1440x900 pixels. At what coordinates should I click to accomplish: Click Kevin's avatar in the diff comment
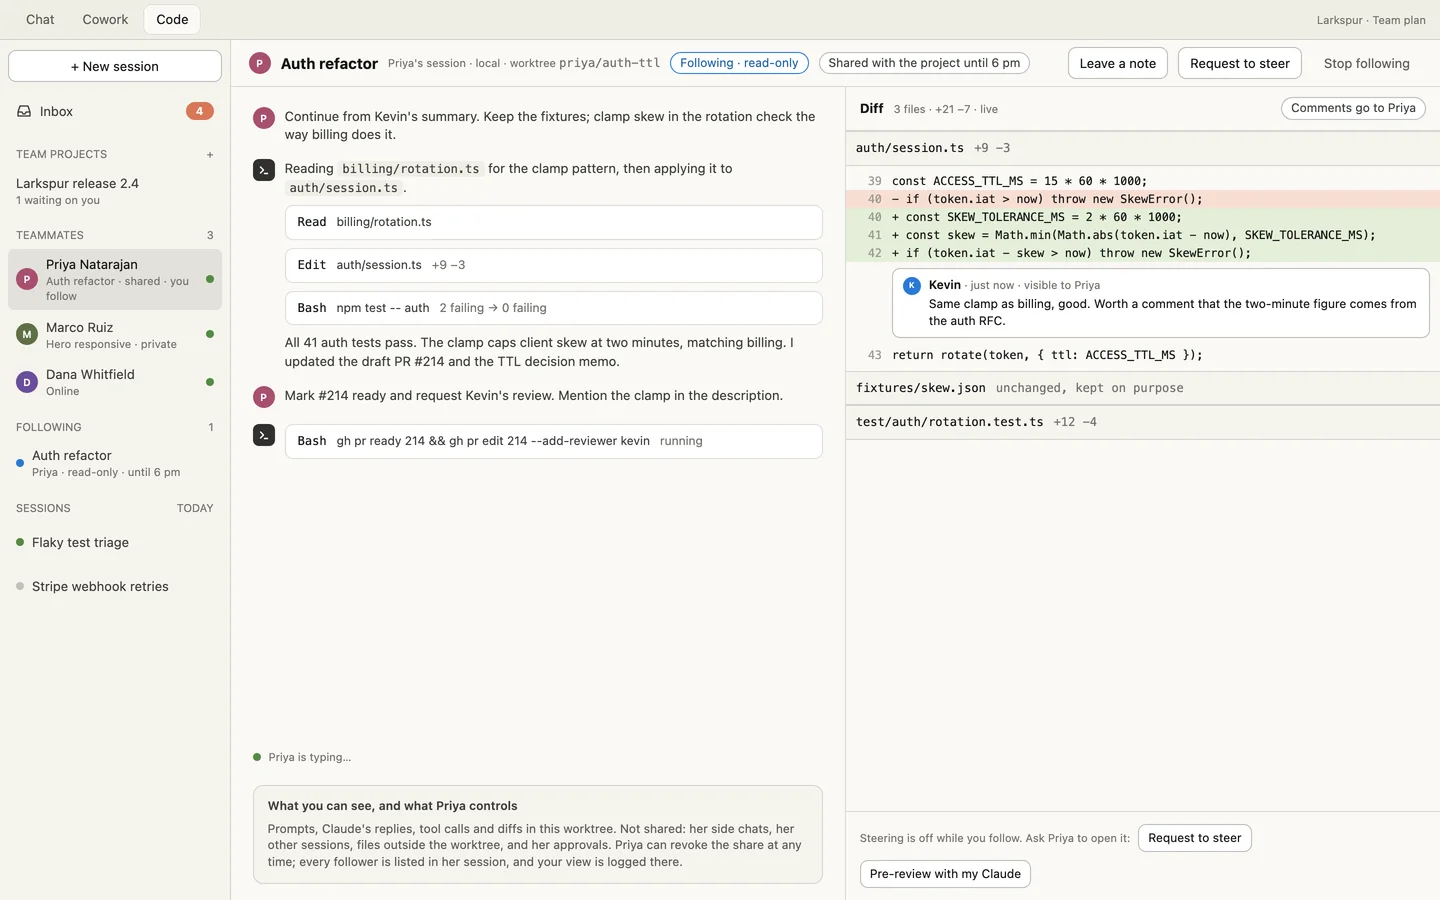[x=912, y=285]
